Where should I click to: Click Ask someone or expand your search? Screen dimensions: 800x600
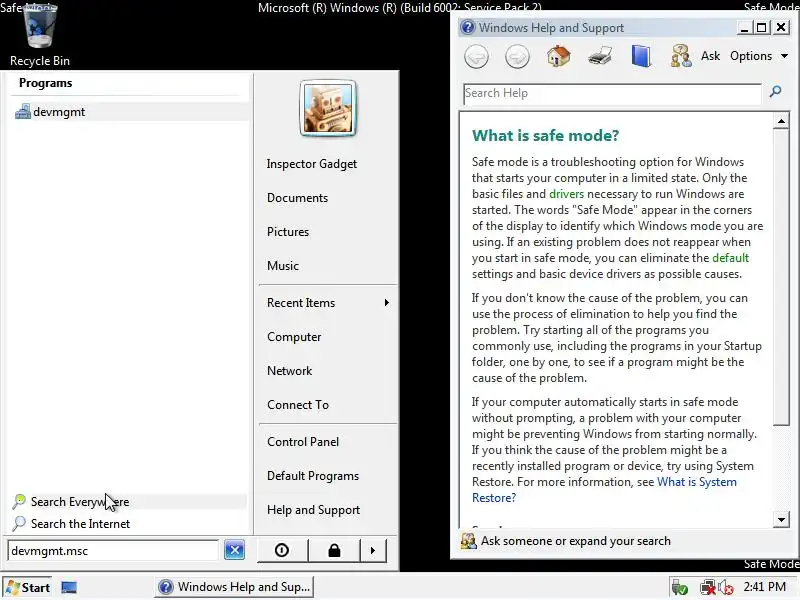coord(566,541)
